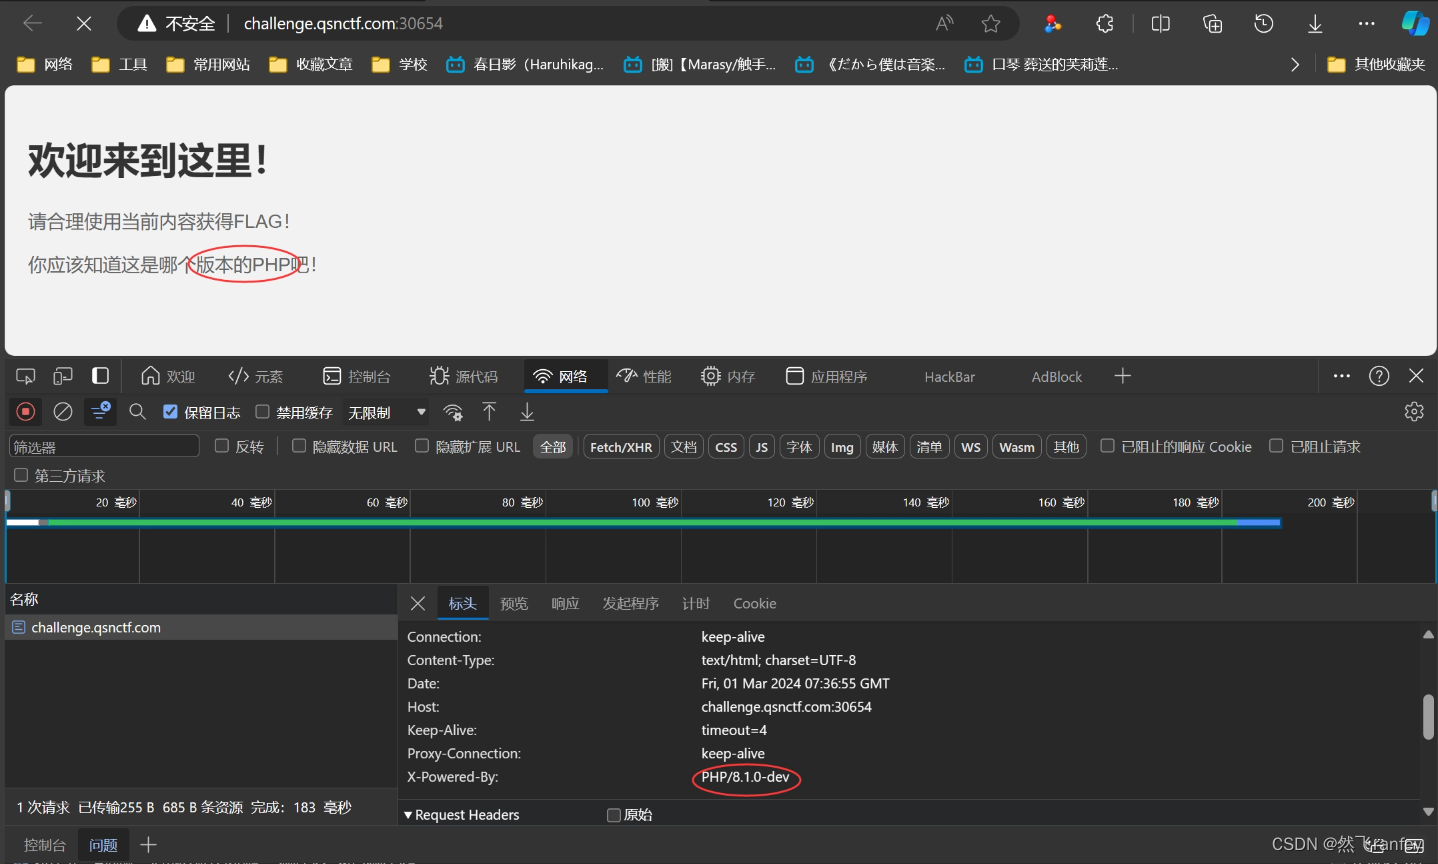Toggle the 保留日志 checkbox
Screen dimensions: 1438x864
pyautogui.click(x=171, y=411)
